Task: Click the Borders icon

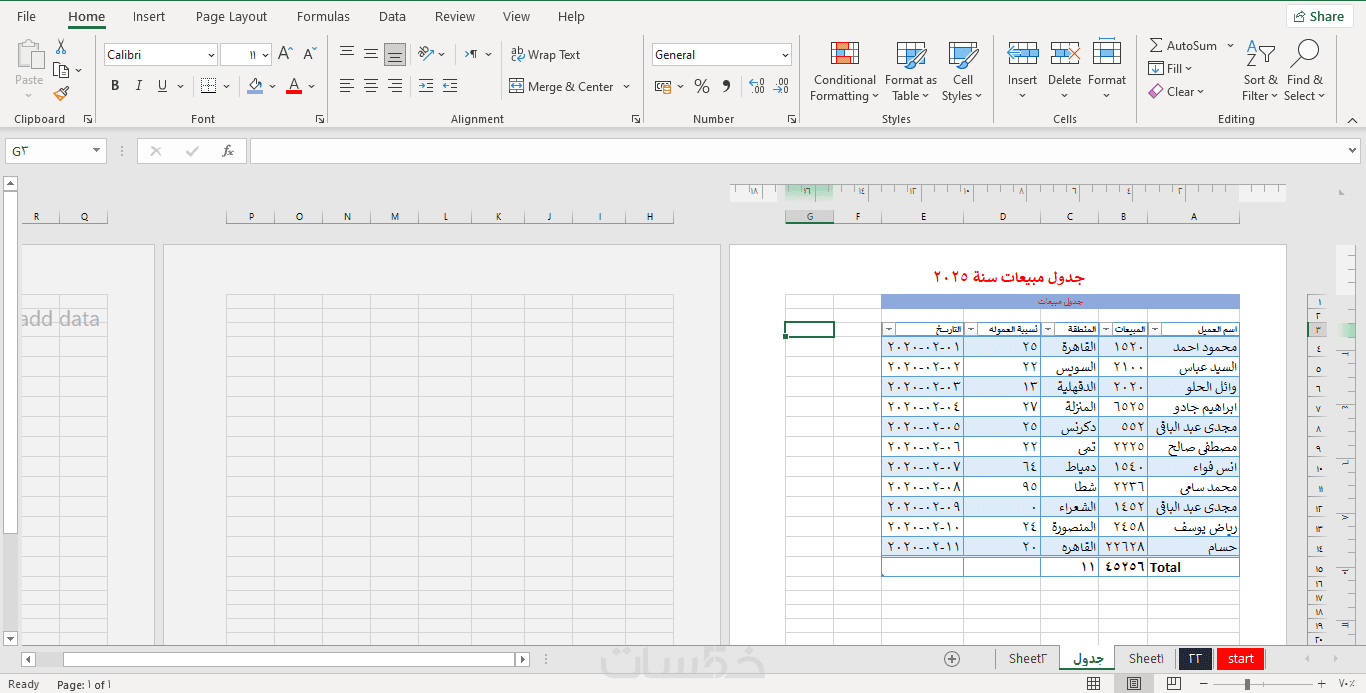Action: [208, 86]
